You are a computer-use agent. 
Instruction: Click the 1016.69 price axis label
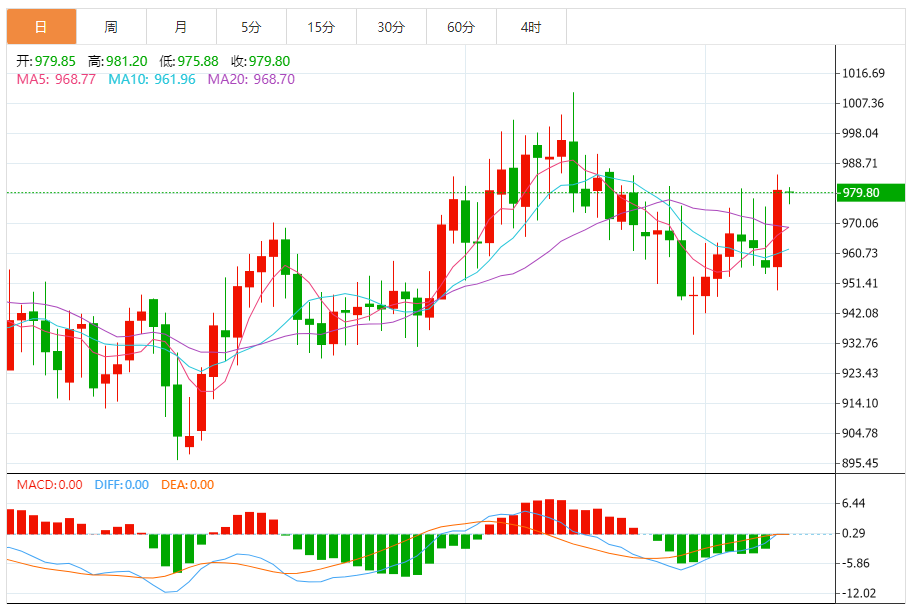coord(864,73)
